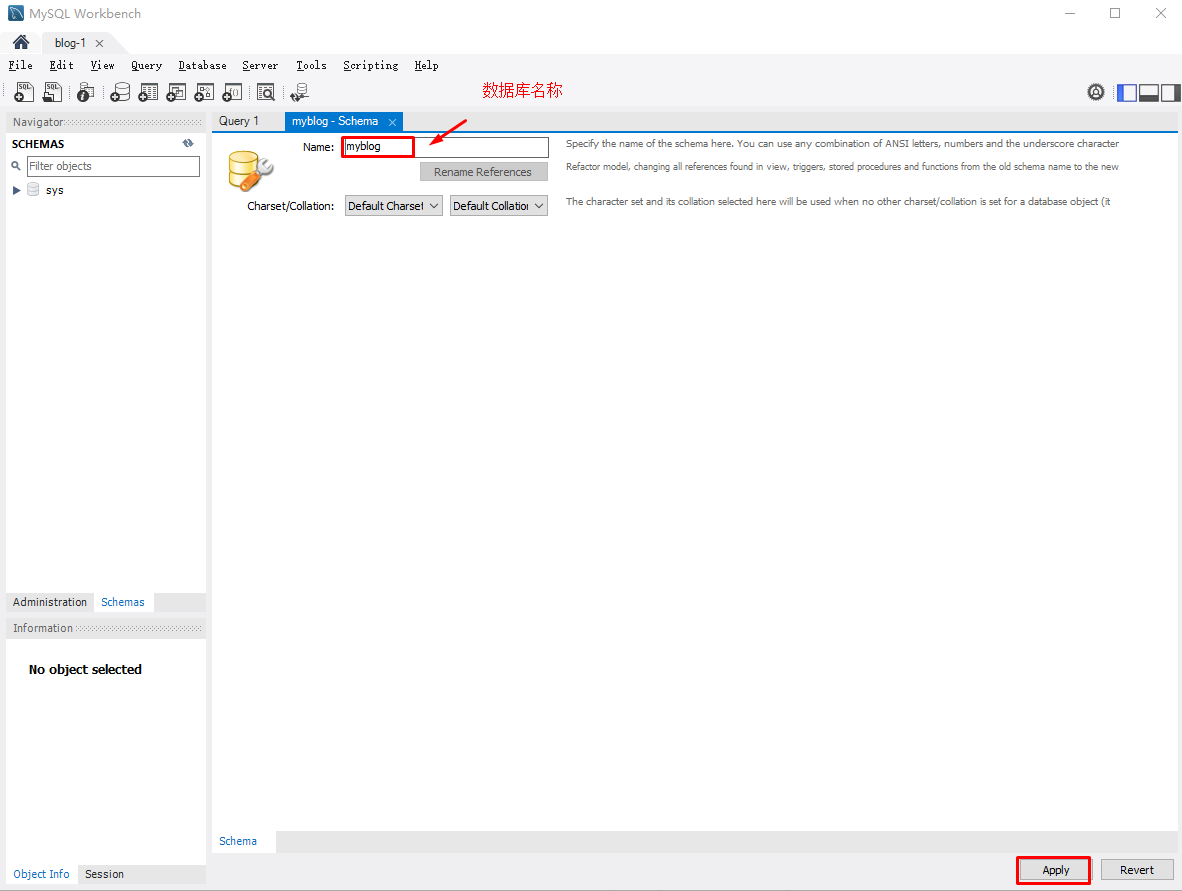The height and width of the screenshot is (891, 1182).
Task: Click the create new view icon
Action: pyautogui.click(x=176, y=92)
